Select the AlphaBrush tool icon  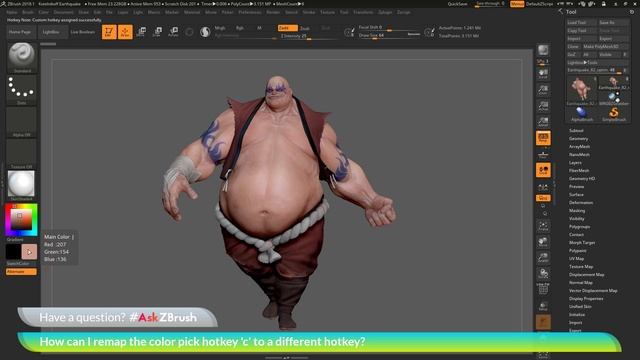click(581, 114)
